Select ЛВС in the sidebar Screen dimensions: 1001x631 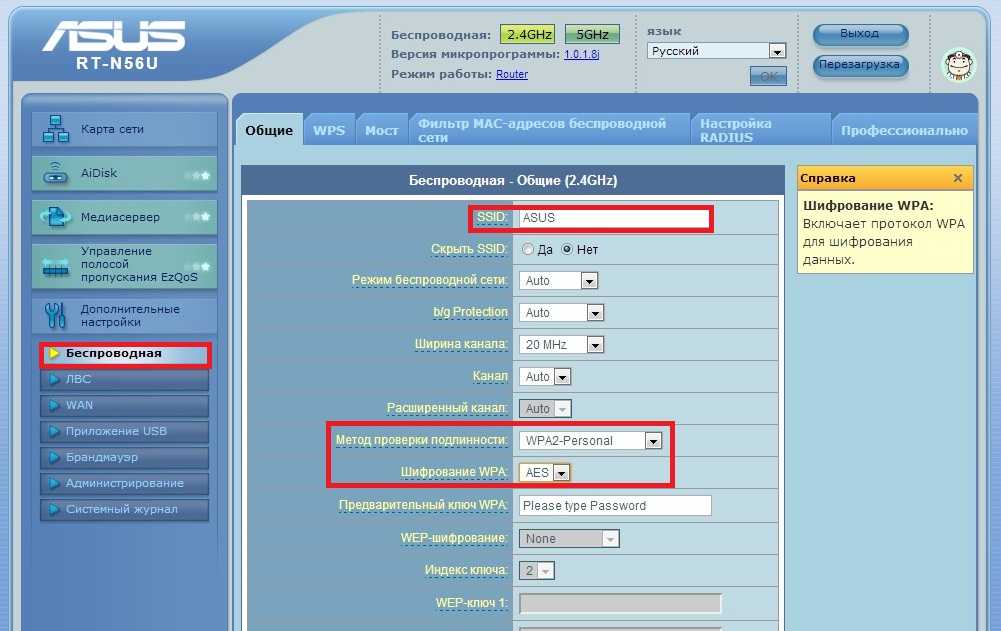pyautogui.click(x=124, y=379)
